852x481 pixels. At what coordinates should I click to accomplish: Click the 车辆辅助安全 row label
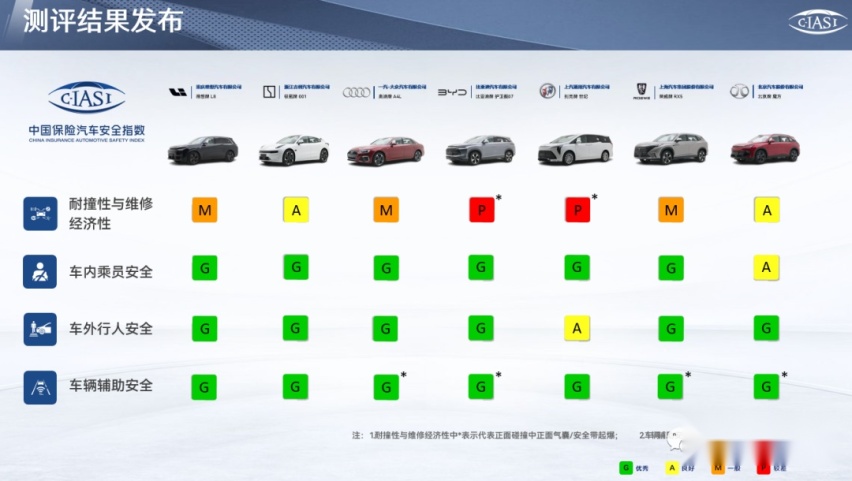[x=111, y=386]
